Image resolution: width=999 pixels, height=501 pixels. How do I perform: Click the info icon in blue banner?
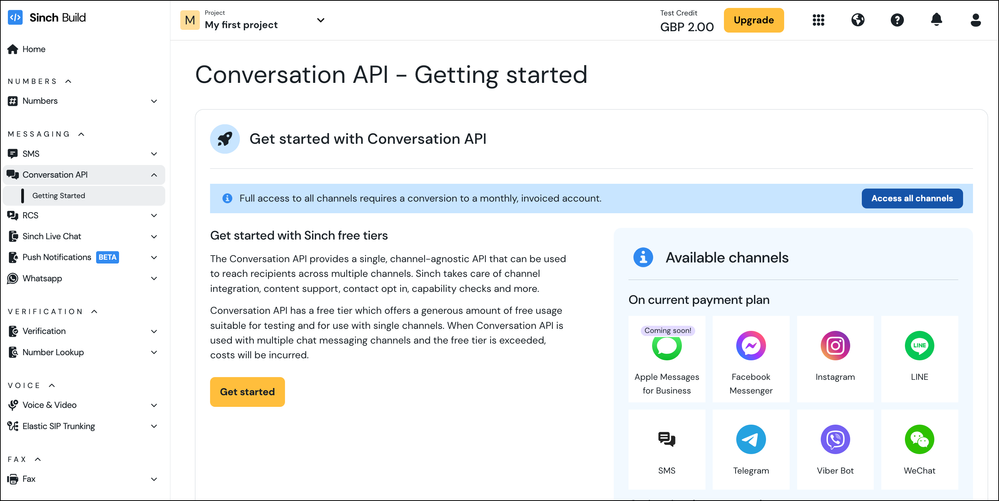[227, 198]
